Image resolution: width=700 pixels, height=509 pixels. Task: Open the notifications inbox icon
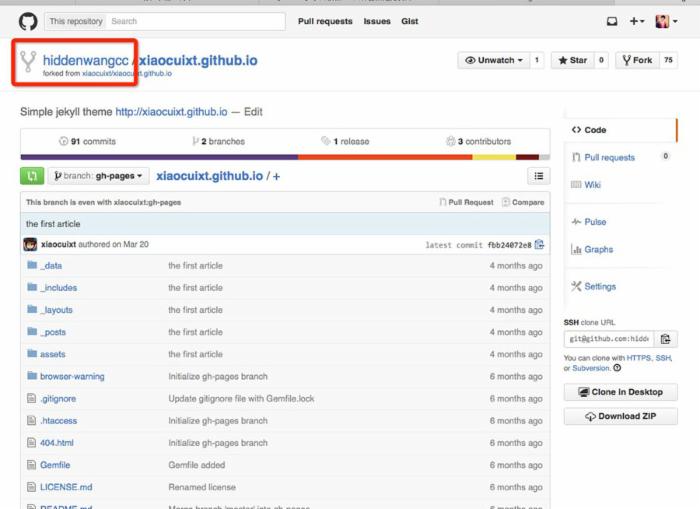pyautogui.click(x=612, y=21)
